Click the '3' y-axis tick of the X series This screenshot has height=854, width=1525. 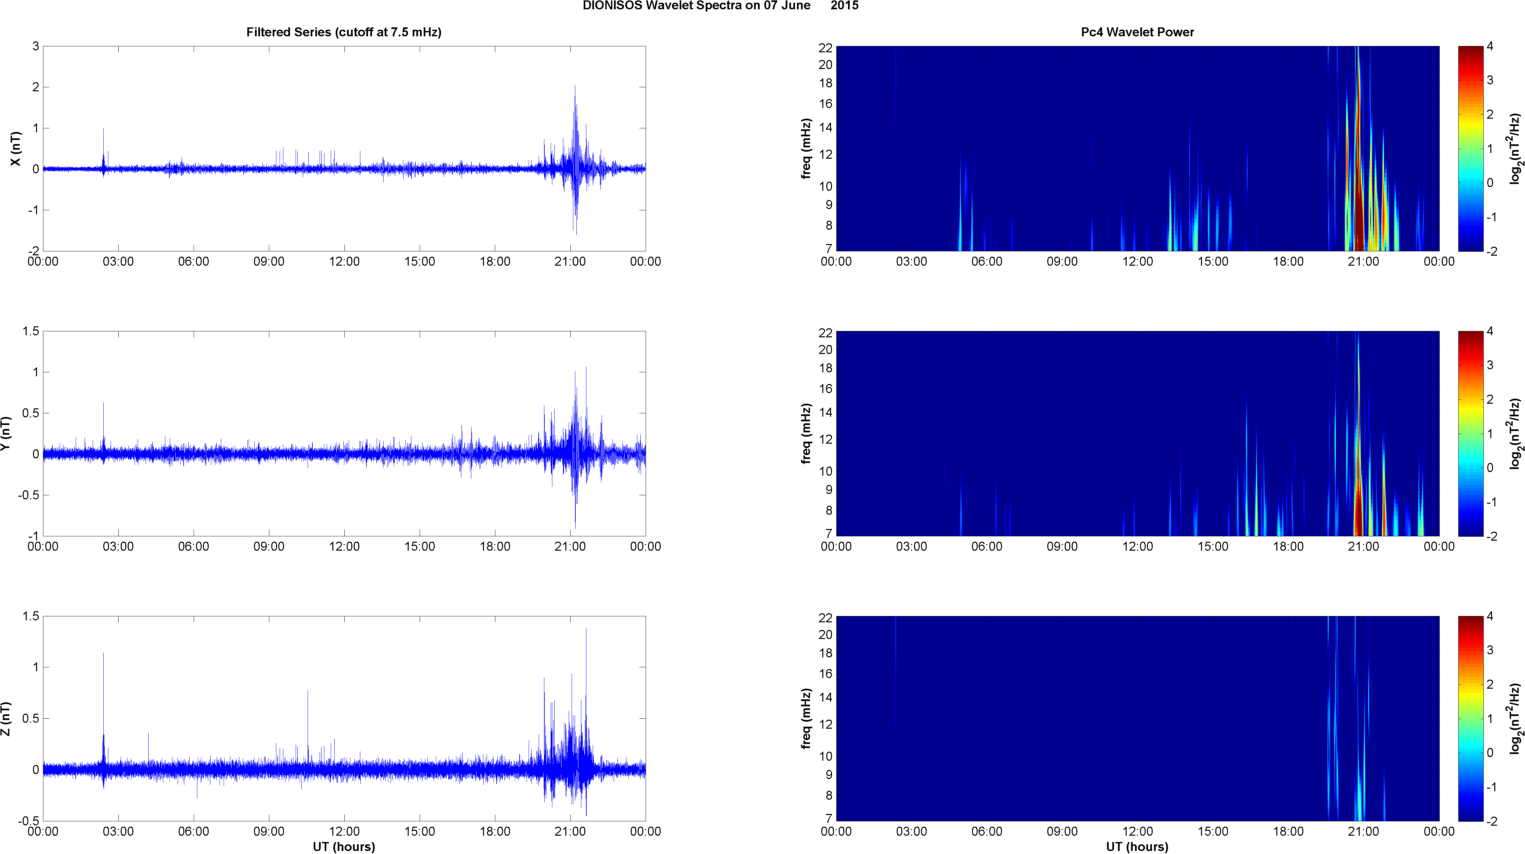pos(36,46)
